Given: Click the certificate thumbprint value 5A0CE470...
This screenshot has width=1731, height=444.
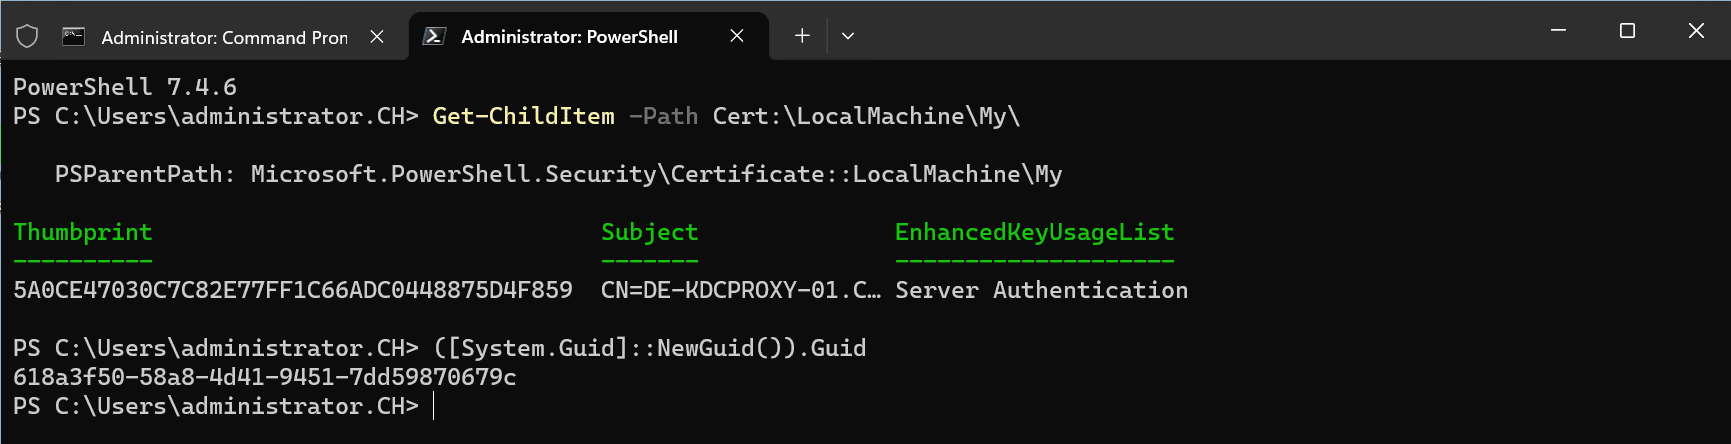Looking at the screenshot, I should coord(292,290).
